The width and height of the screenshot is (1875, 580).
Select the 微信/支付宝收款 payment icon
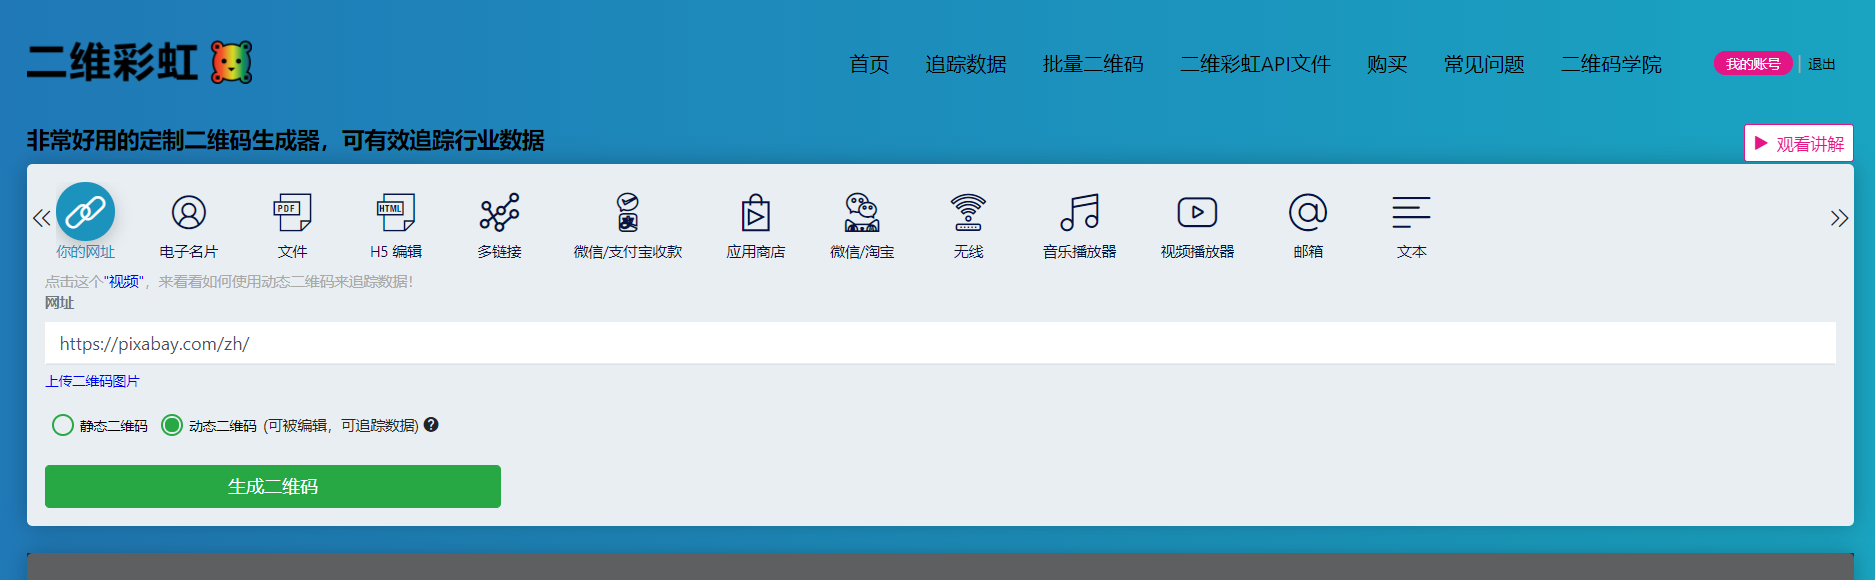click(x=627, y=212)
